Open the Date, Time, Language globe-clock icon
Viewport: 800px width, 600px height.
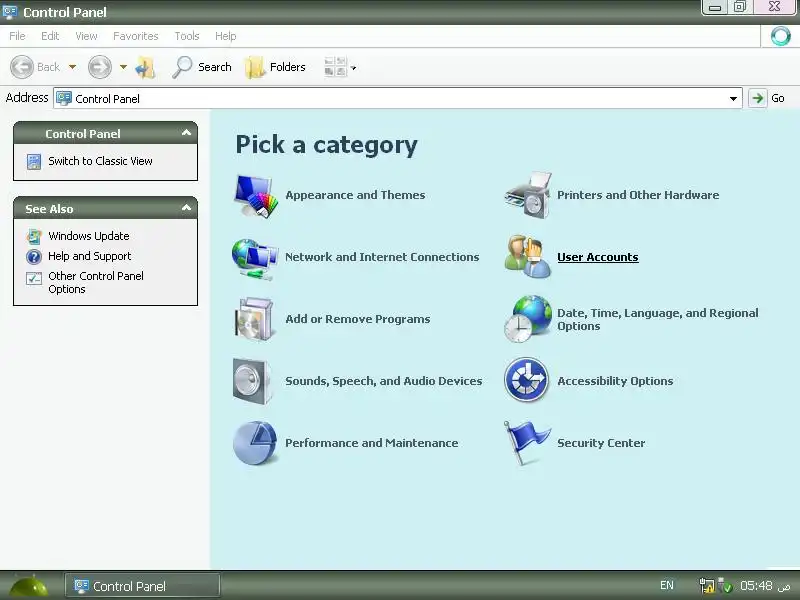pyautogui.click(x=528, y=319)
